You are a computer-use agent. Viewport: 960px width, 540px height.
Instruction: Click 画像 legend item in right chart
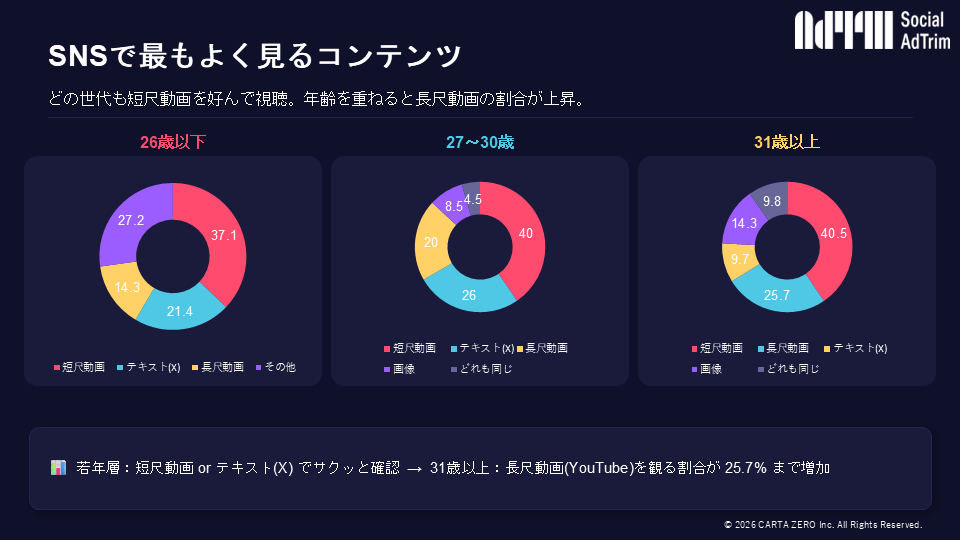point(707,369)
